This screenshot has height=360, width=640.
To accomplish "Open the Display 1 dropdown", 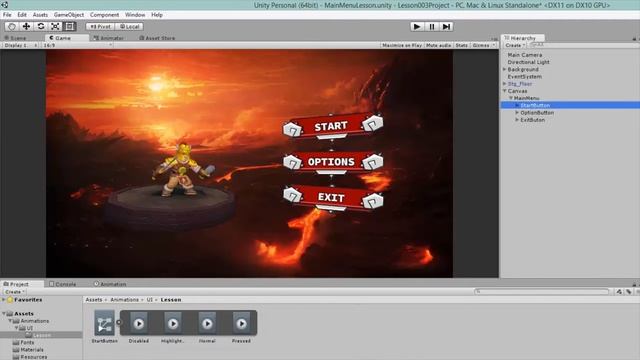I will coord(20,45).
